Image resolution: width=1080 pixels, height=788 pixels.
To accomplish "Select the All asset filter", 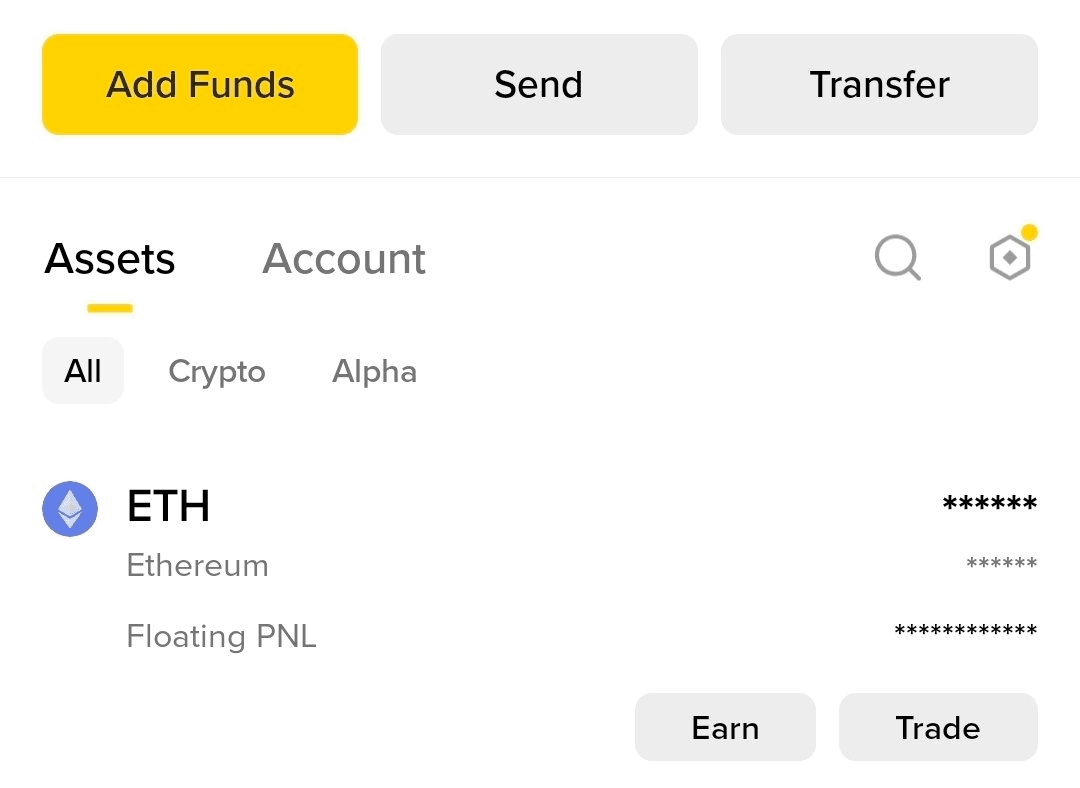I will click(83, 371).
